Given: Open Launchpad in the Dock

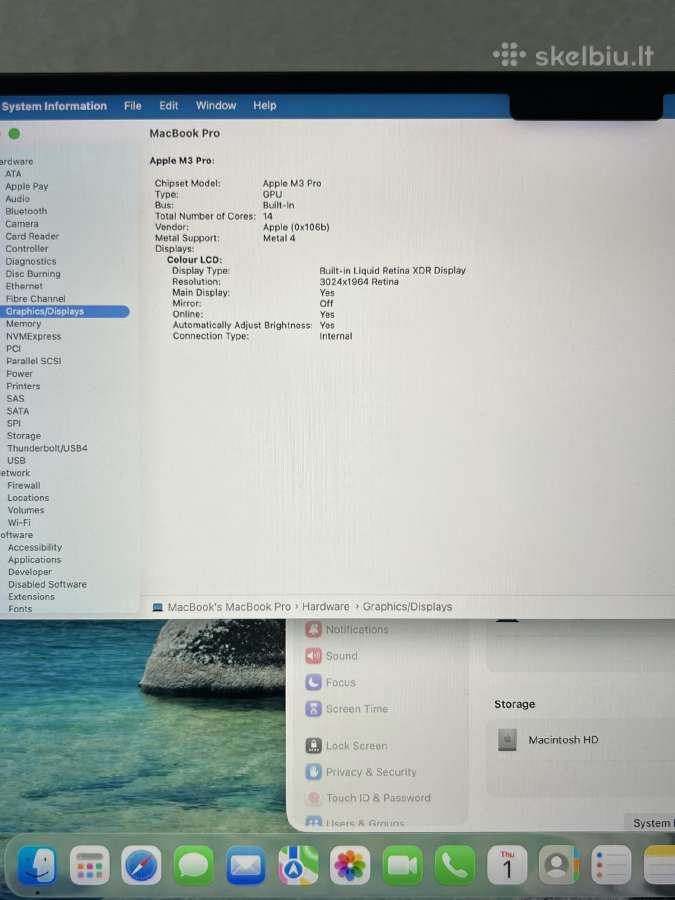Looking at the screenshot, I should click(90, 865).
